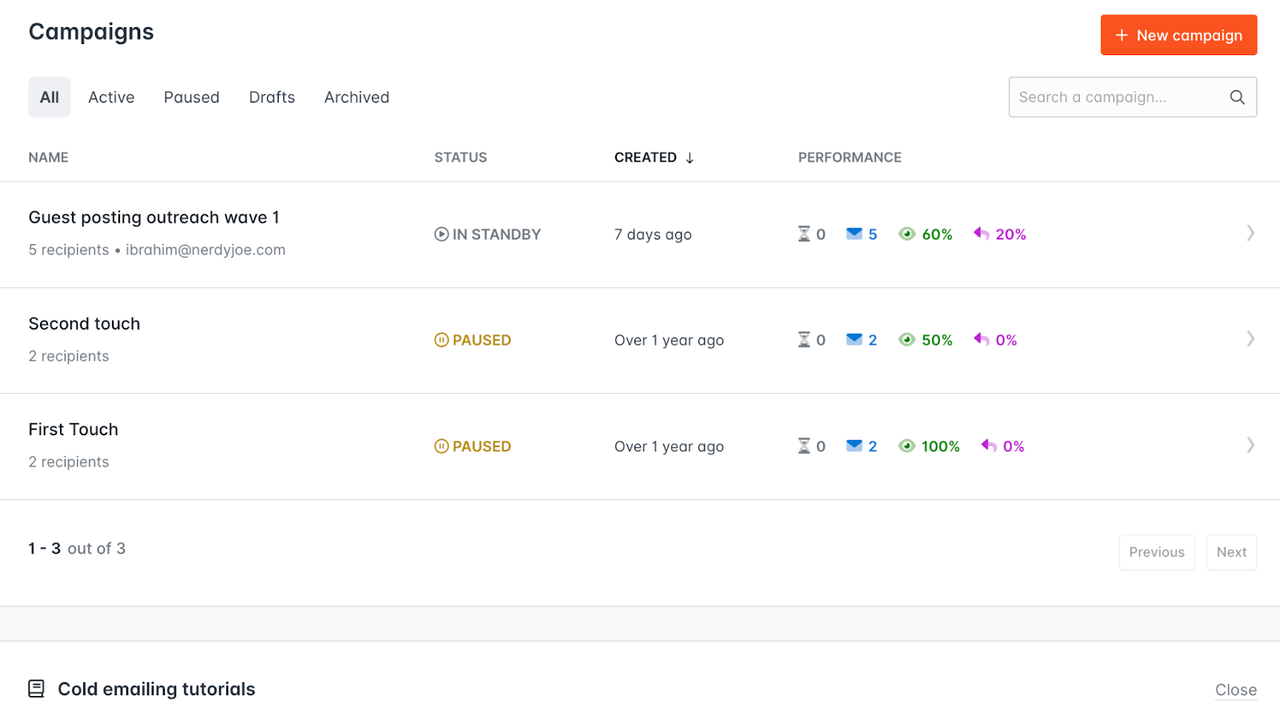The height and width of the screenshot is (720, 1280).
Task: Close the Cold emailing tutorials panel
Action: (1236, 689)
